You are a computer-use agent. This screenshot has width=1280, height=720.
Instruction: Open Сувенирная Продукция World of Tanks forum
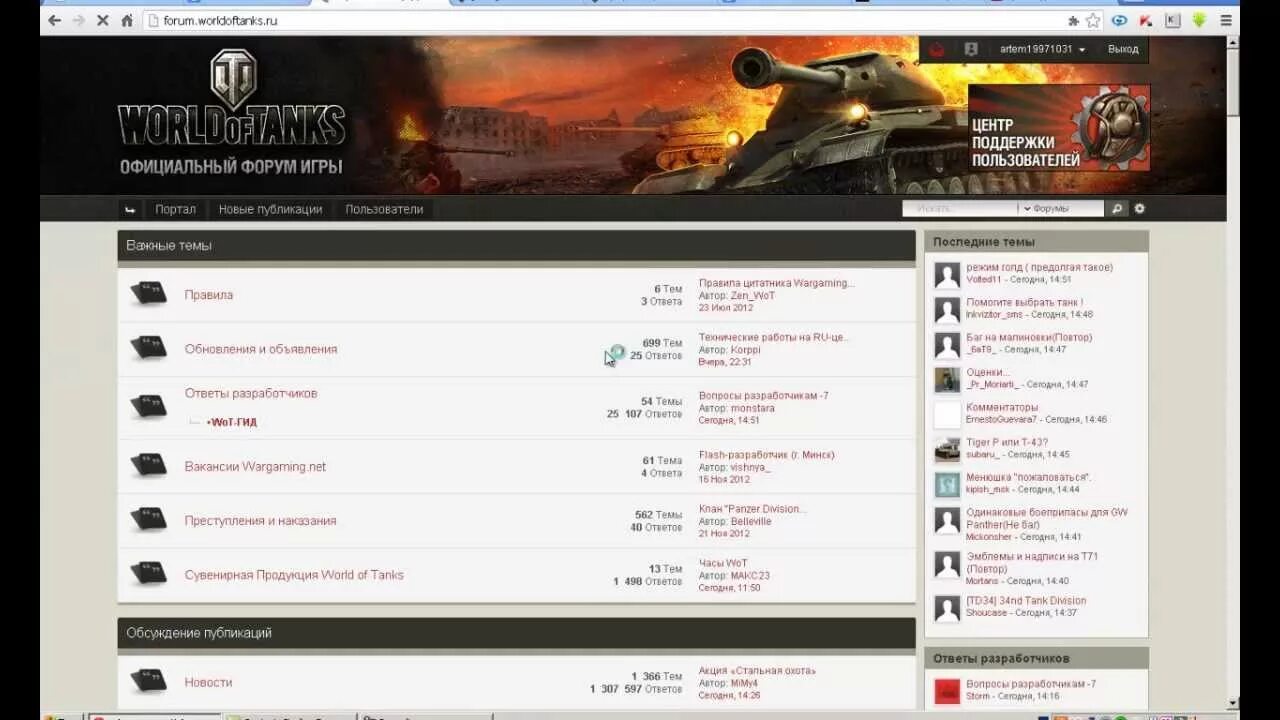294,574
